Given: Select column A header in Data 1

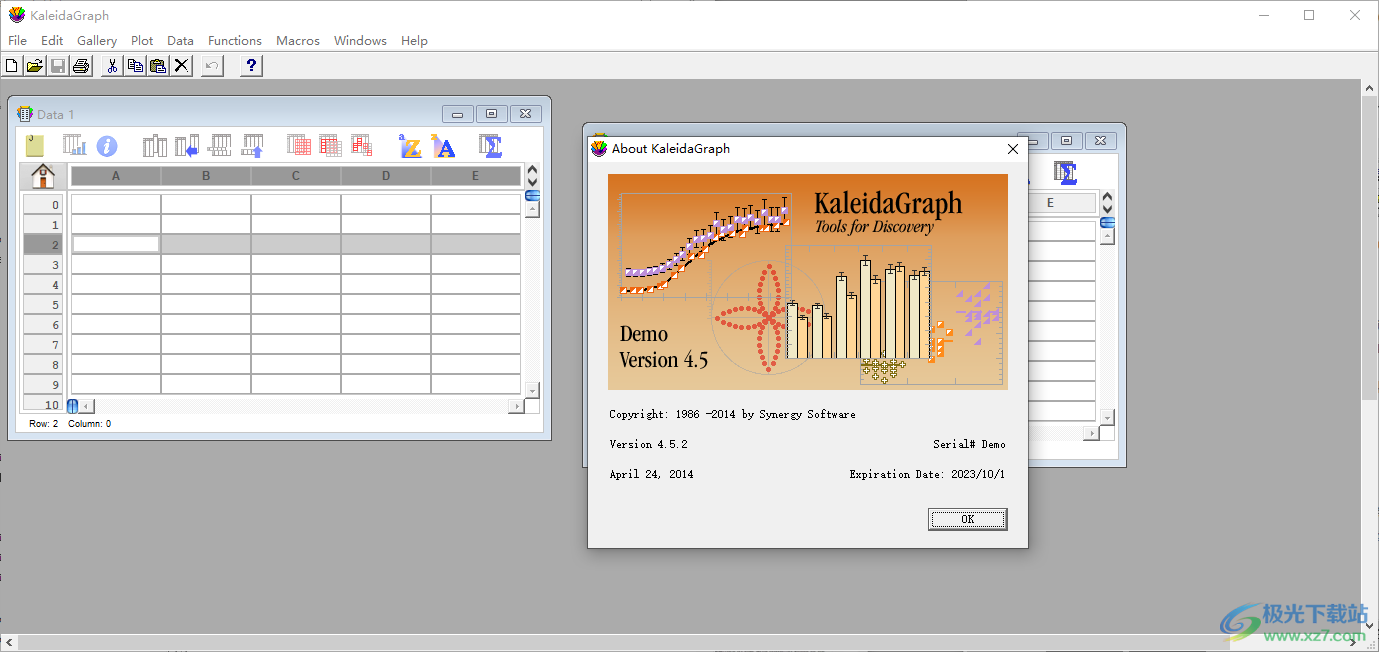Looking at the screenshot, I should pos(116,176).
